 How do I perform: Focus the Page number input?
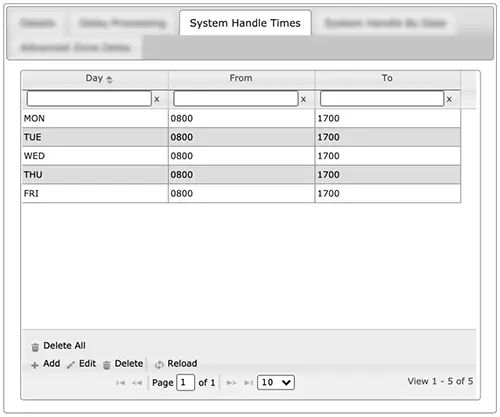185,383
